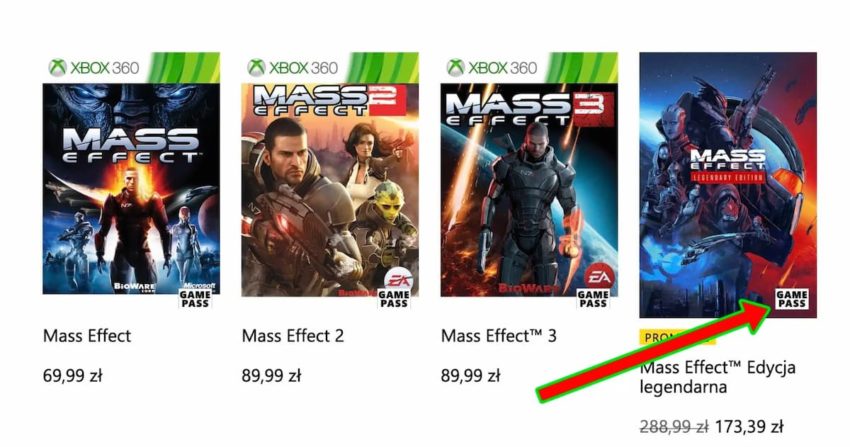Click the 69,99 zł price
Image resolution: width=850 pixels, height=447 pixels.
click(73, 375)
